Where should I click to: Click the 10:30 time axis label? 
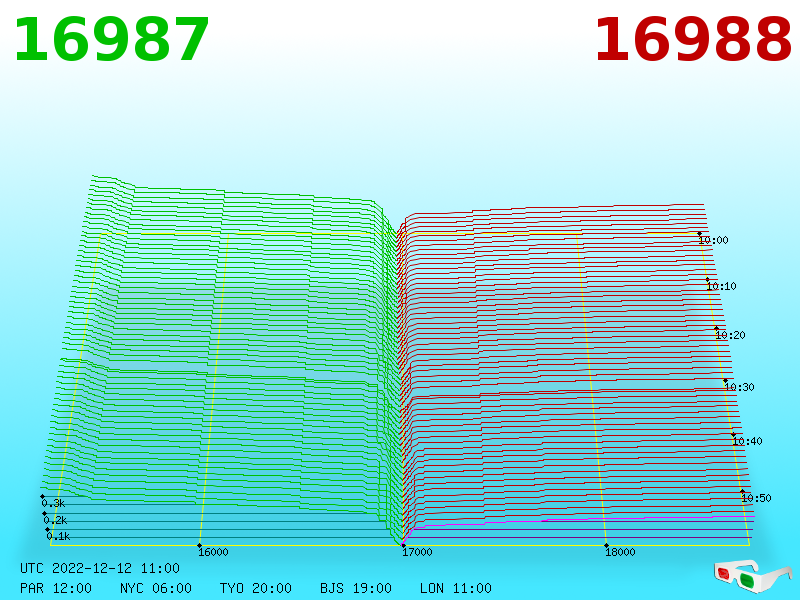click(739, 387)
